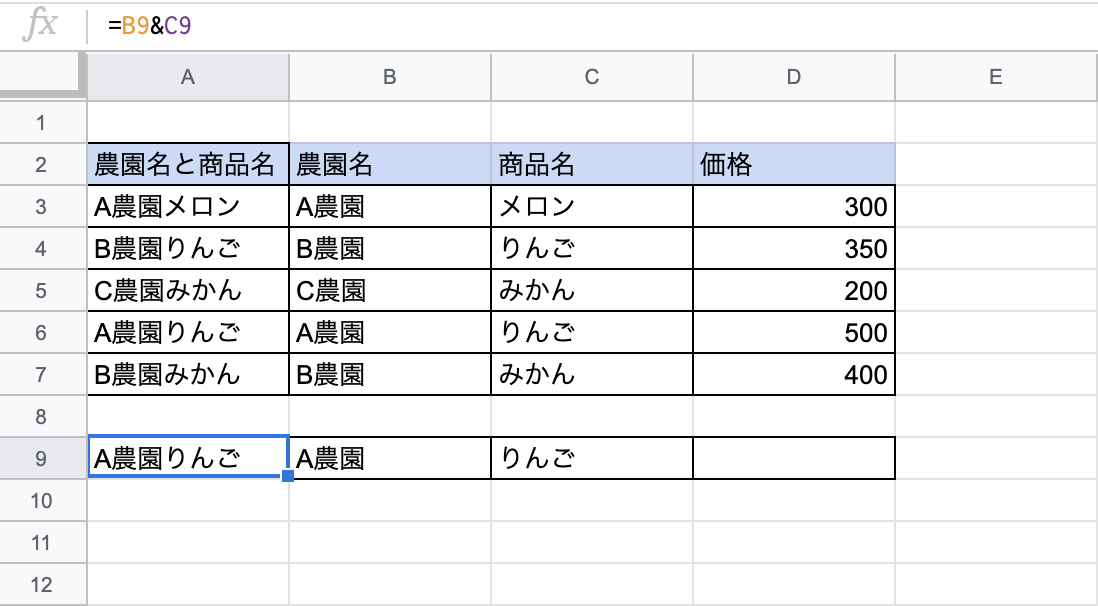Click the fx function icon

[40, 25]
